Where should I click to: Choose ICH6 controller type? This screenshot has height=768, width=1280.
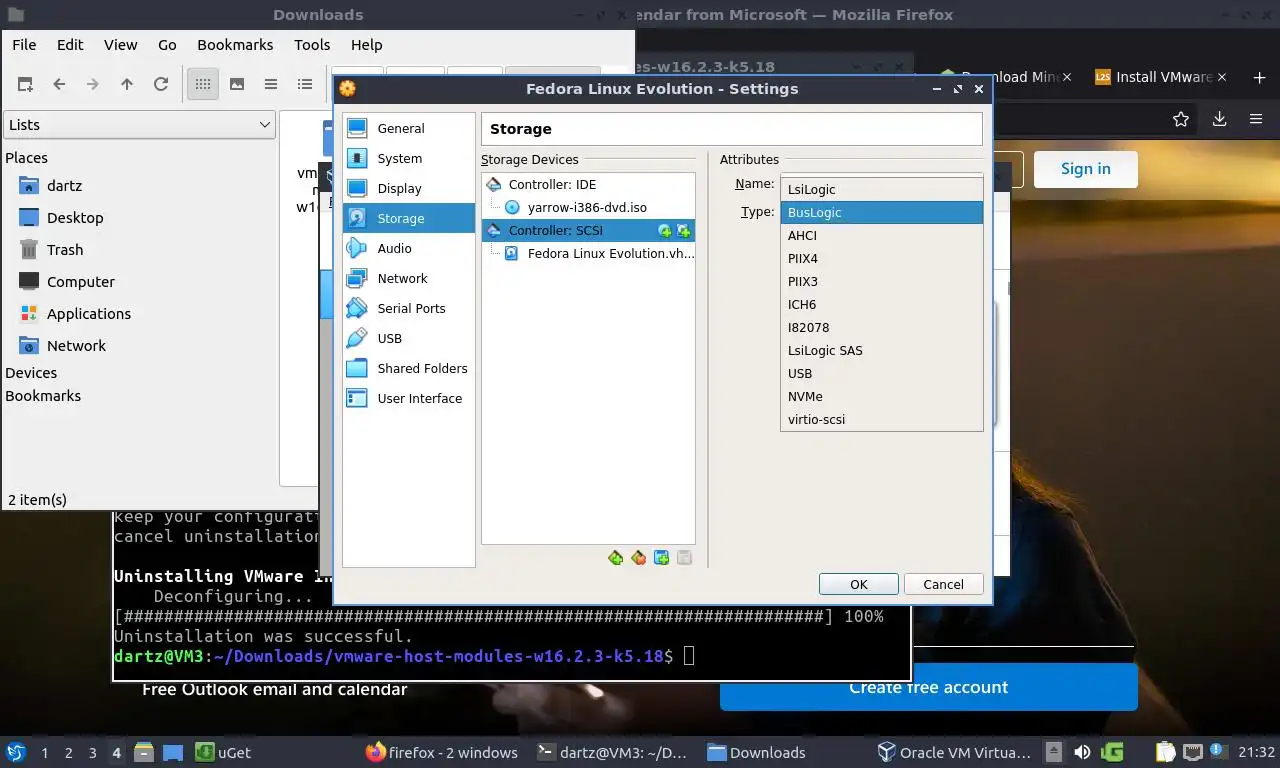882,304
